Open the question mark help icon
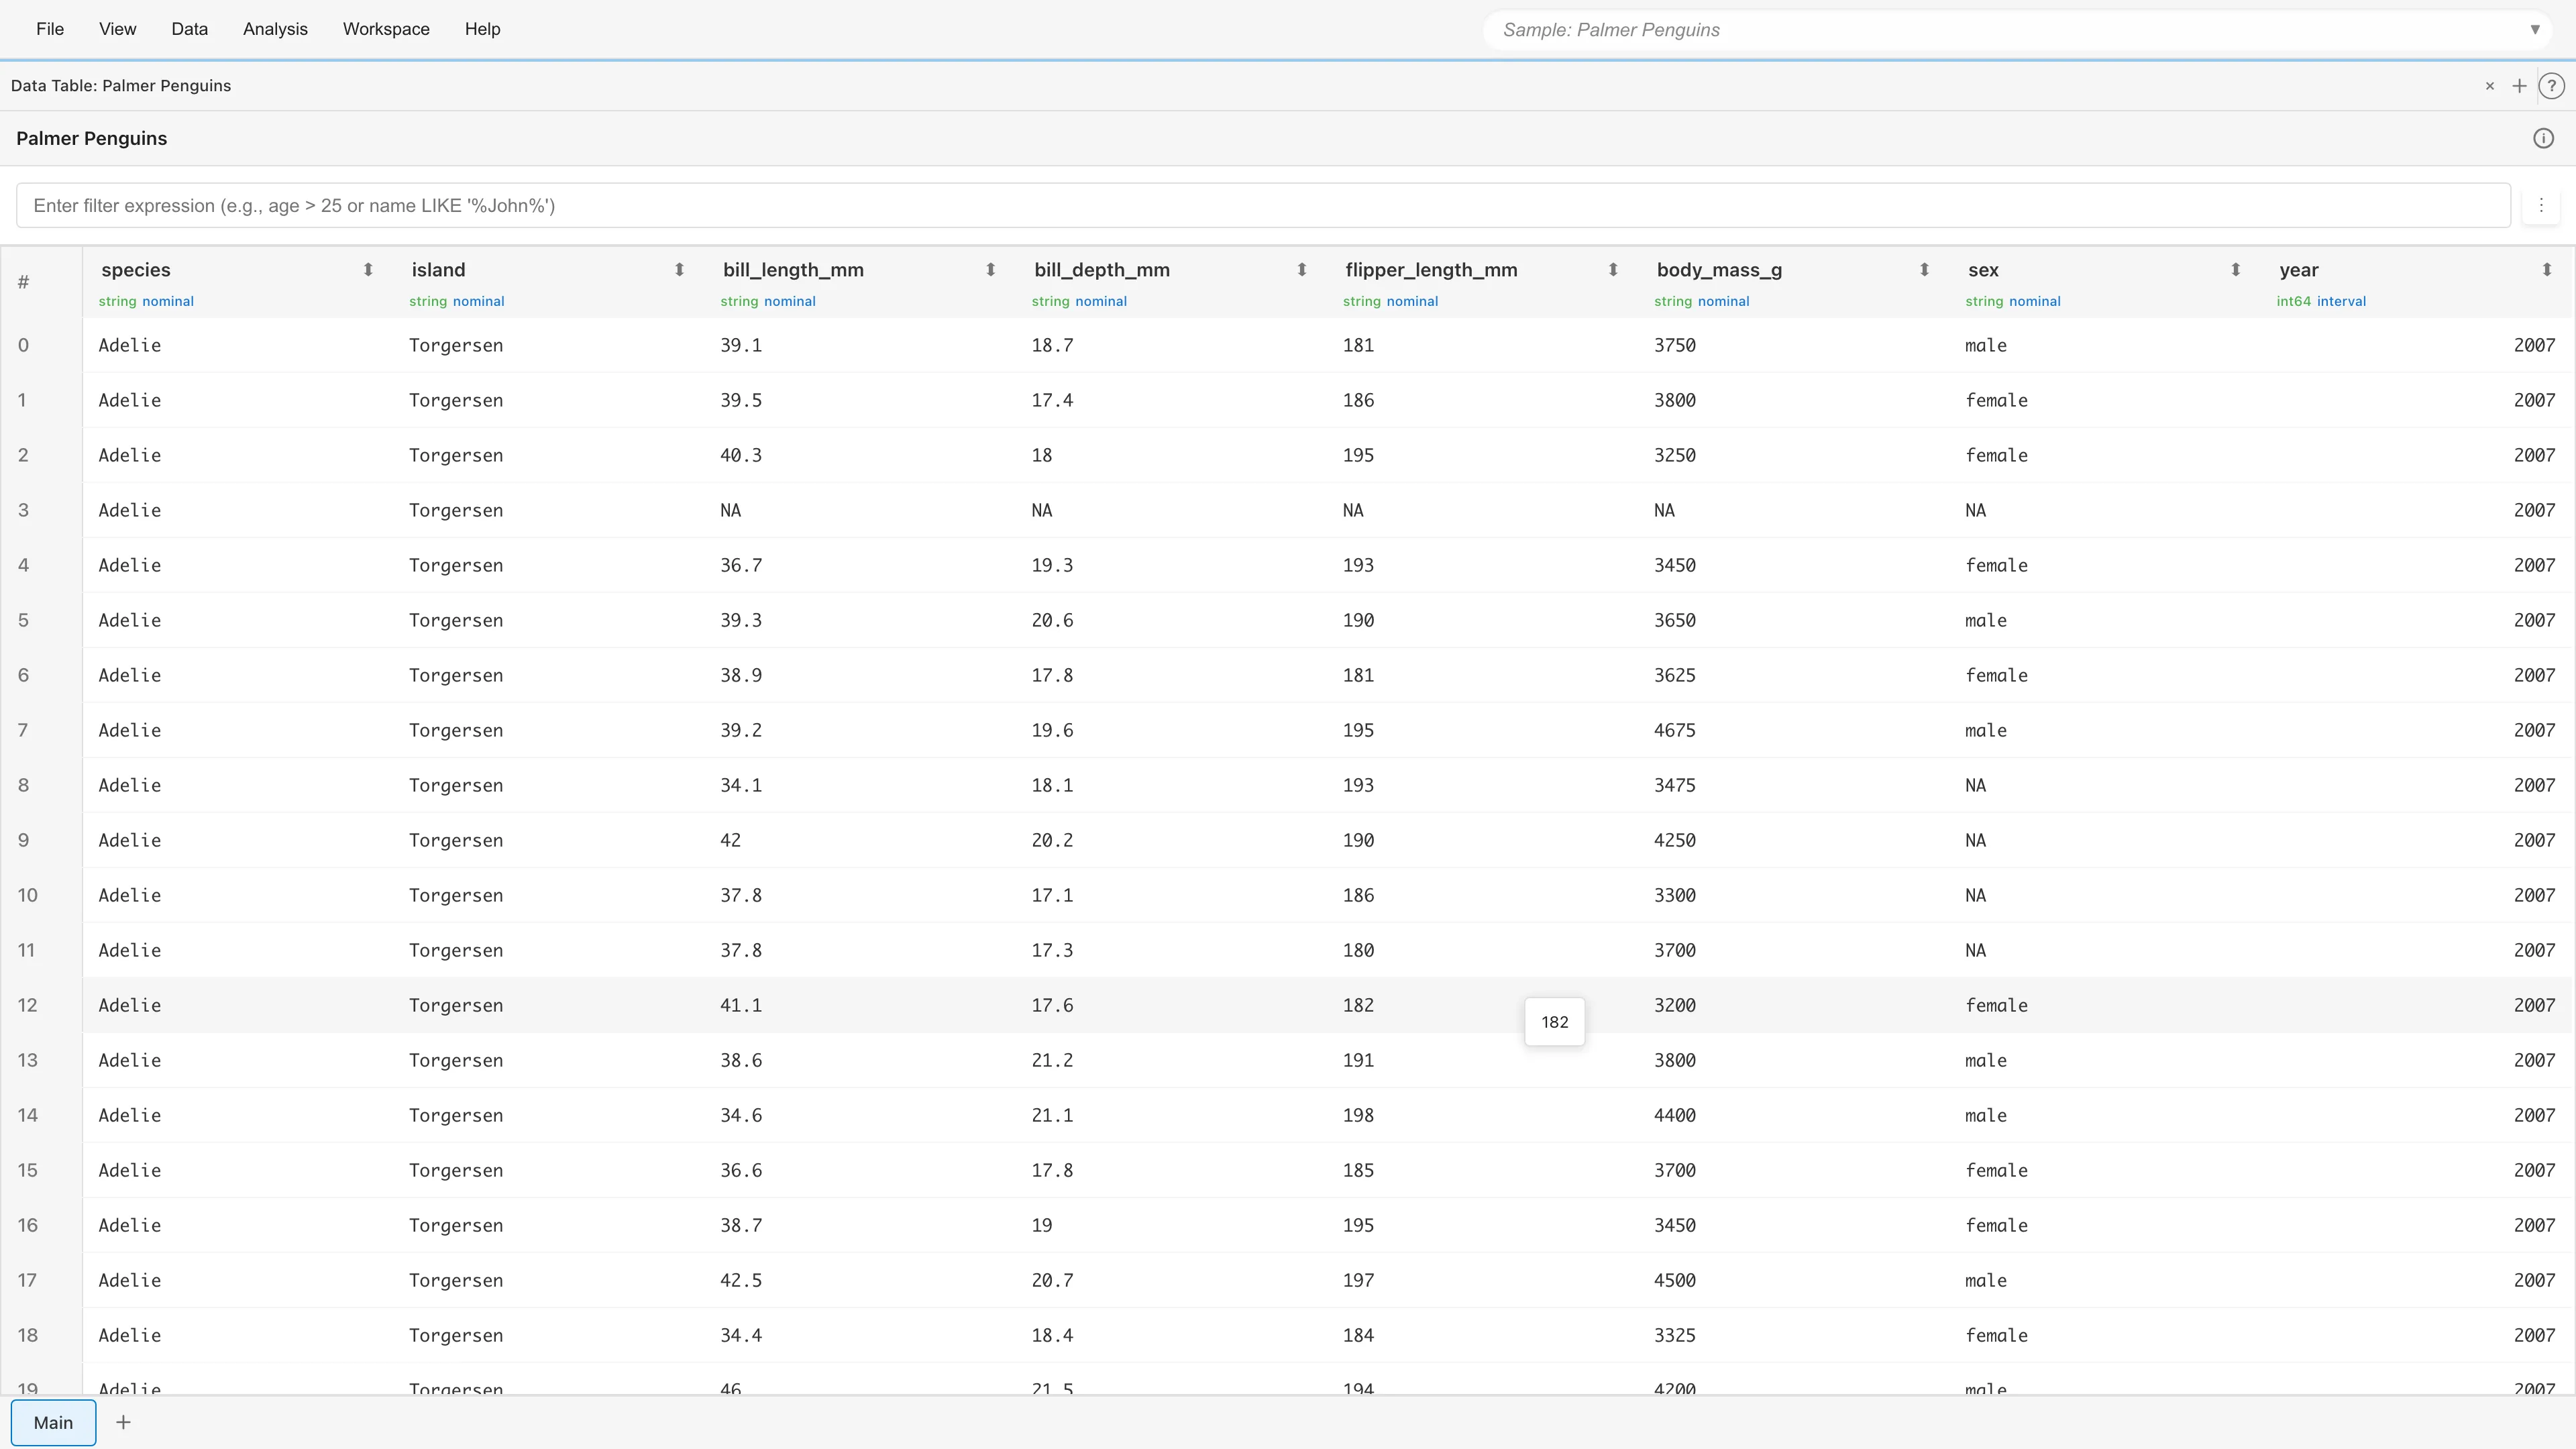 2552,86
